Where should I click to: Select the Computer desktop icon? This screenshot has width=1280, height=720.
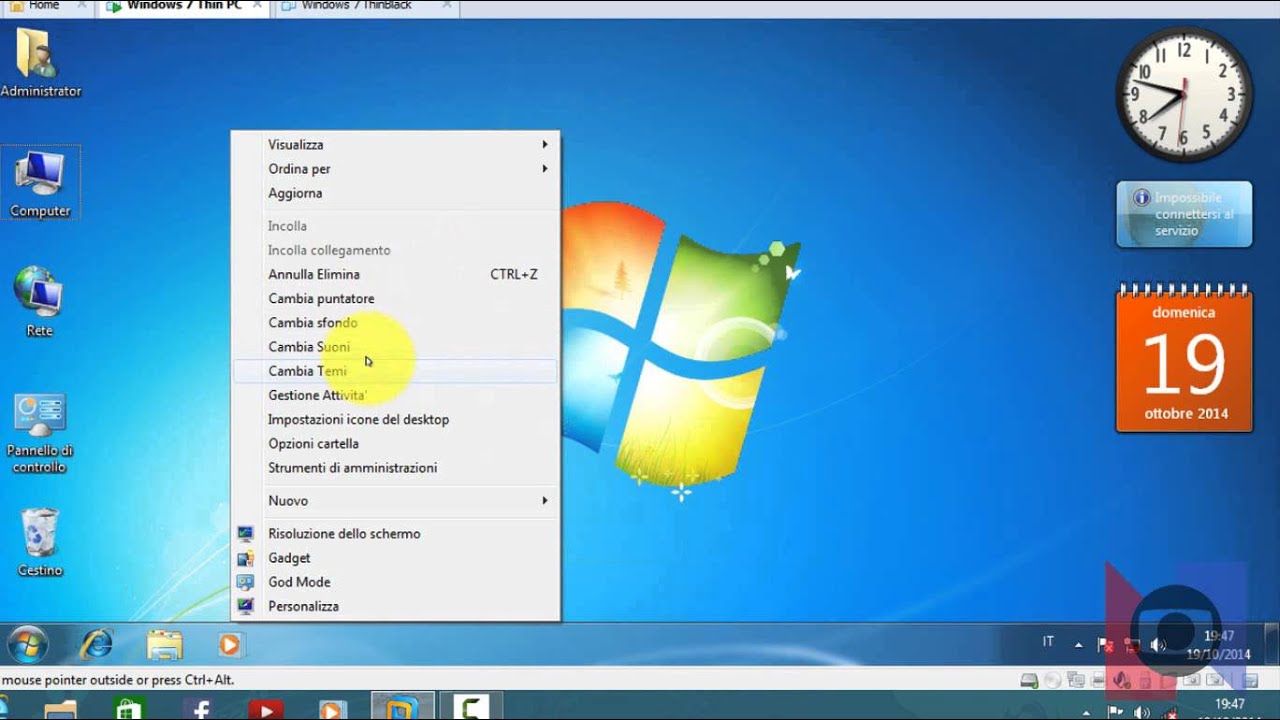[40, 183]
